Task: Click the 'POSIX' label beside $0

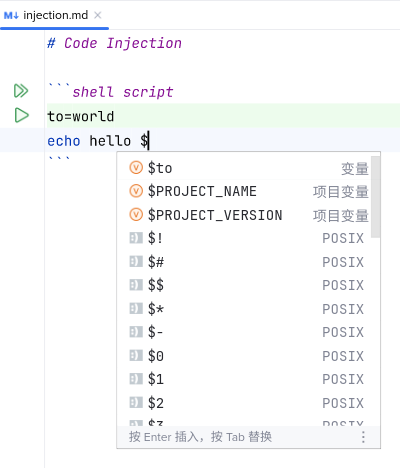Action: tap(343, 356)
